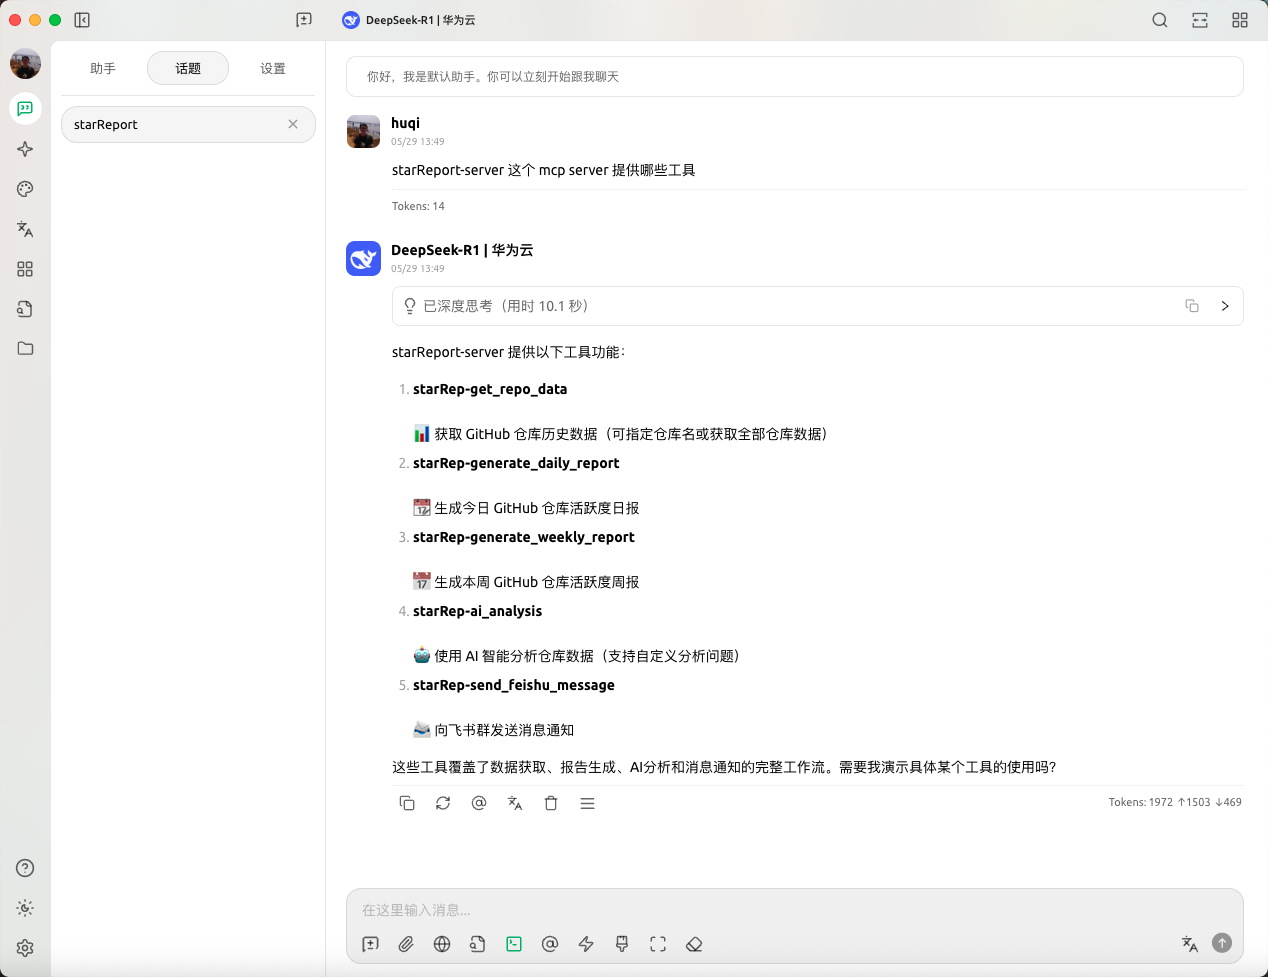
Task: Clear context with the eraser icon
Action: tap(694, 943)
